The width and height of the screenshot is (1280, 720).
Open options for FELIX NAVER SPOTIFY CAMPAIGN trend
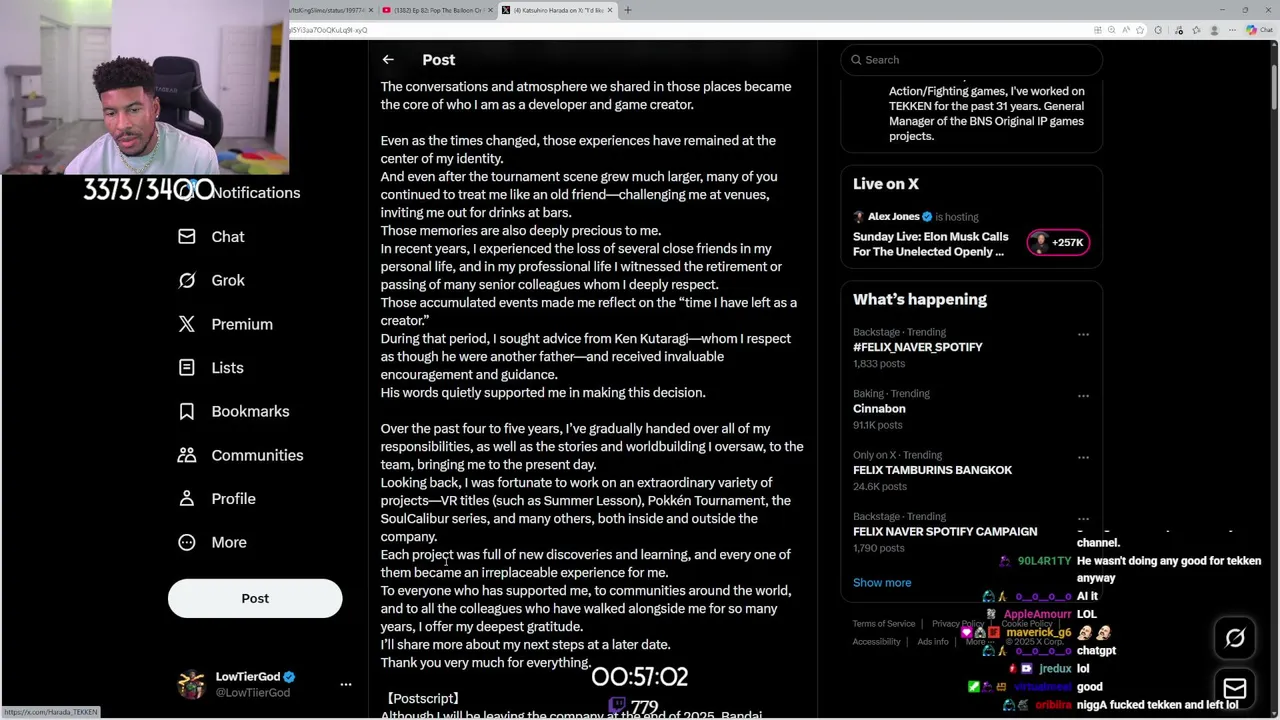coord(1083,519)
